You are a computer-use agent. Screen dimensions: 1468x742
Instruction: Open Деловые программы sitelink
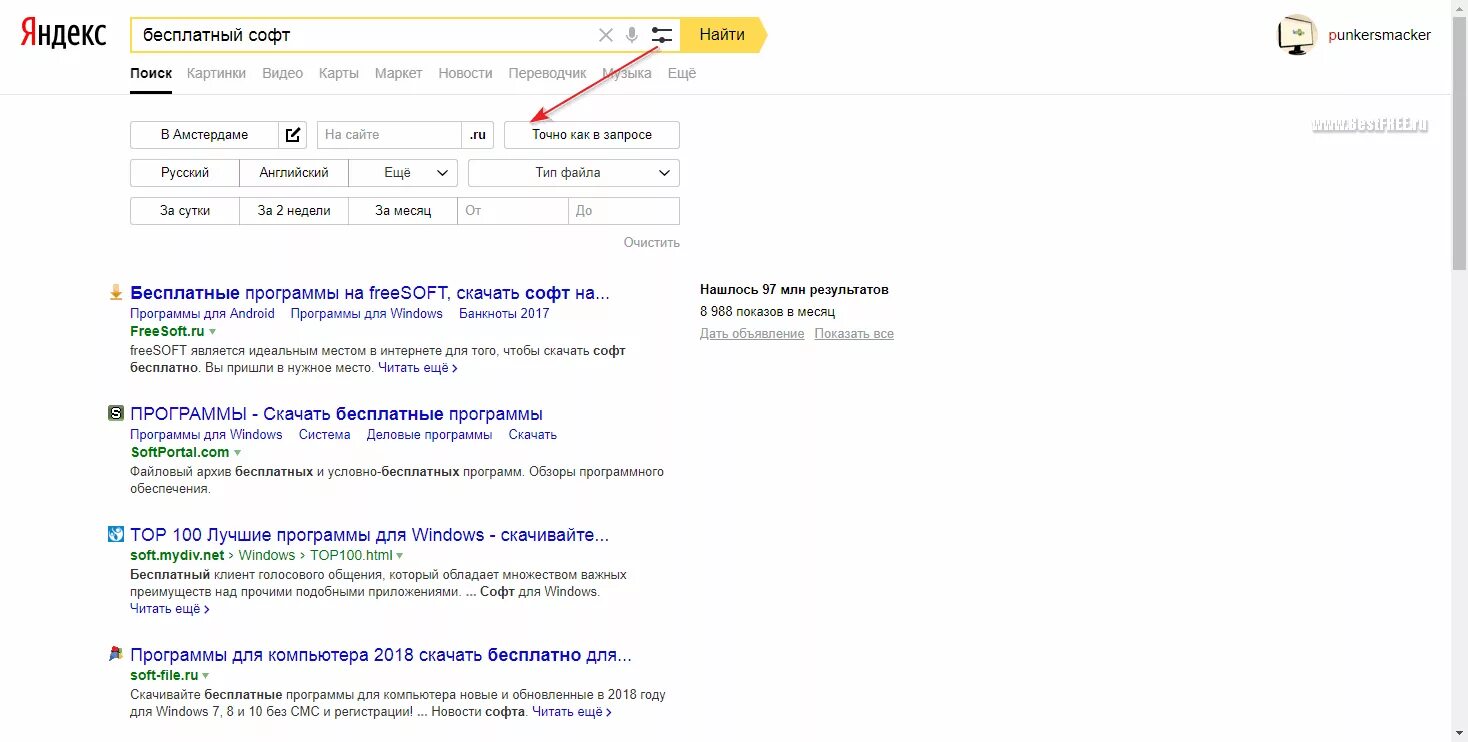[429, 435]
